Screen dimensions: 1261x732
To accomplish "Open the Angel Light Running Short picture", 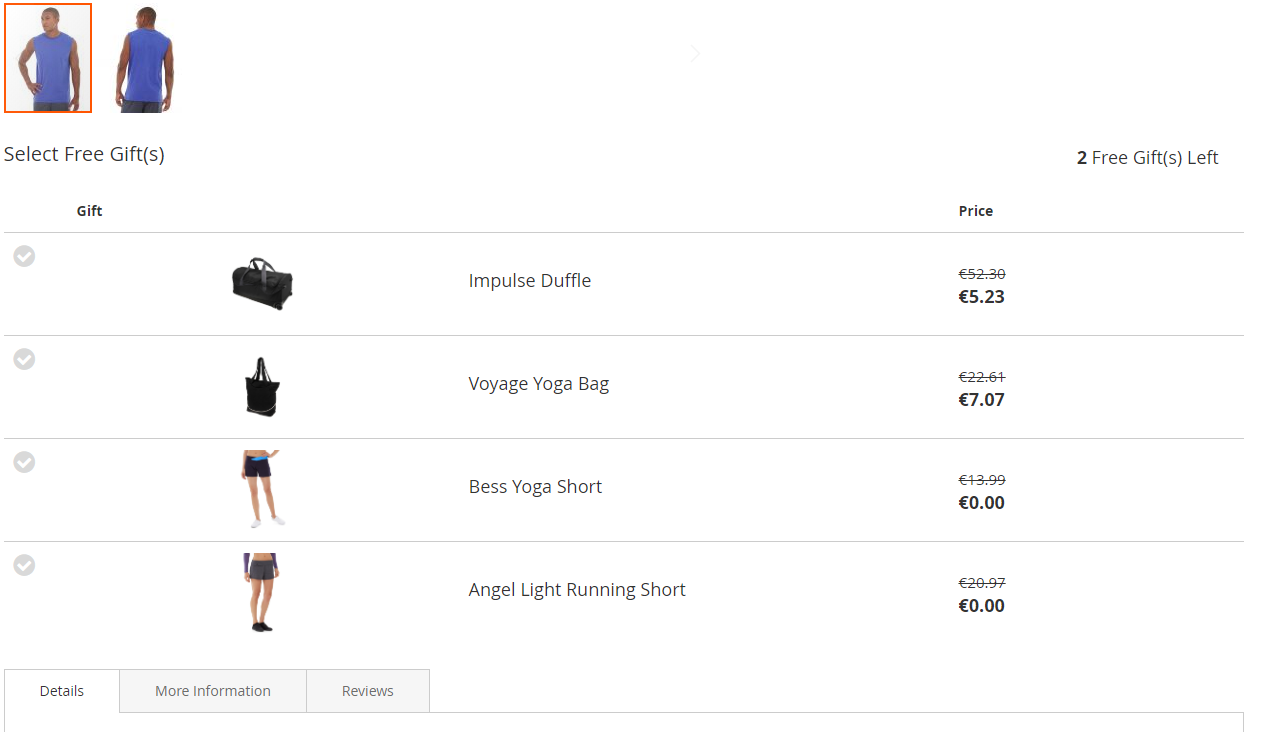I will pyautogui.click(x=262, y=592).
